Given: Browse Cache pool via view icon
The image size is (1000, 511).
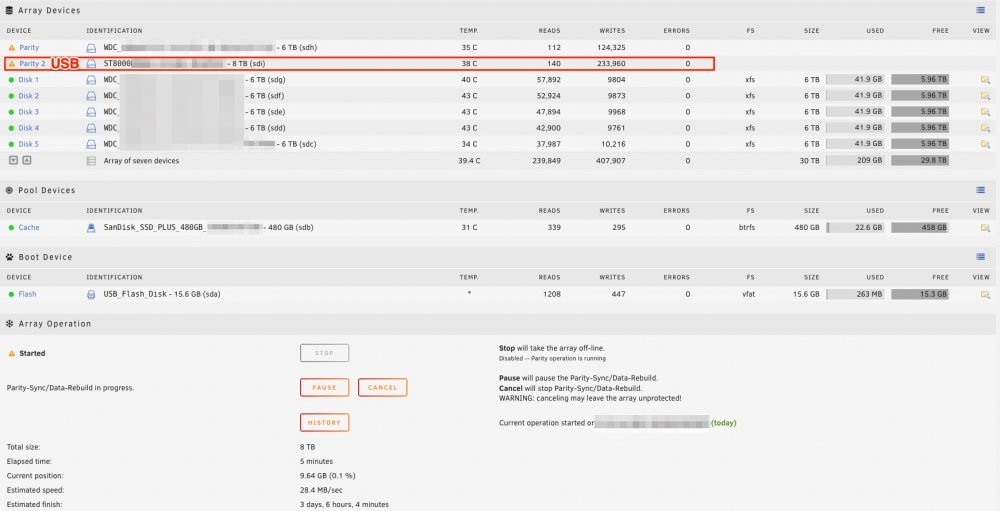Looking at the screenshot, I should coord(985,228).
